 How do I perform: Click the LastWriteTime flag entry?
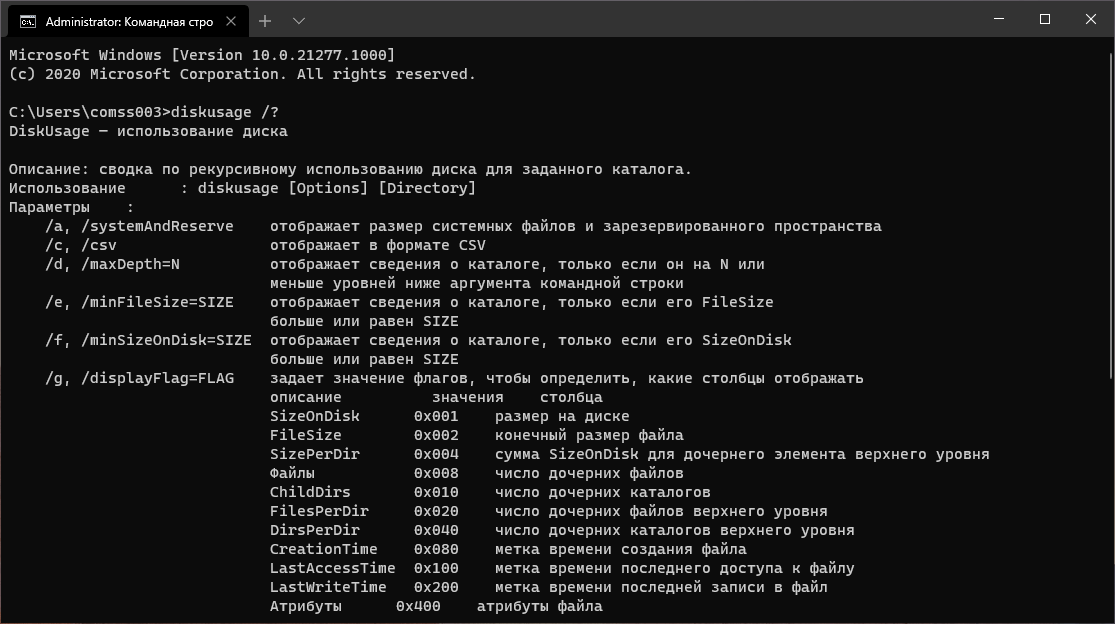[330, 587]
